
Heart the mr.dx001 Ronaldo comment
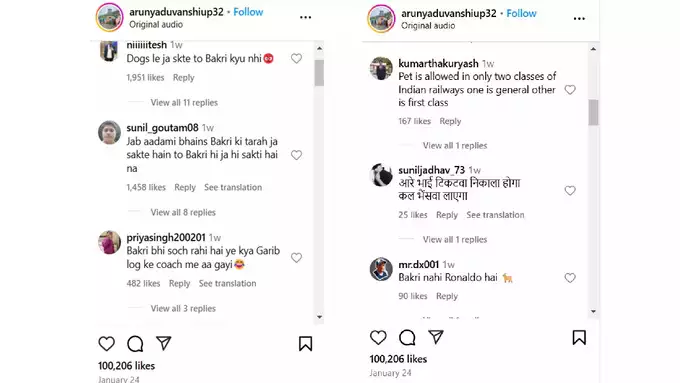[x=570, y=278]
